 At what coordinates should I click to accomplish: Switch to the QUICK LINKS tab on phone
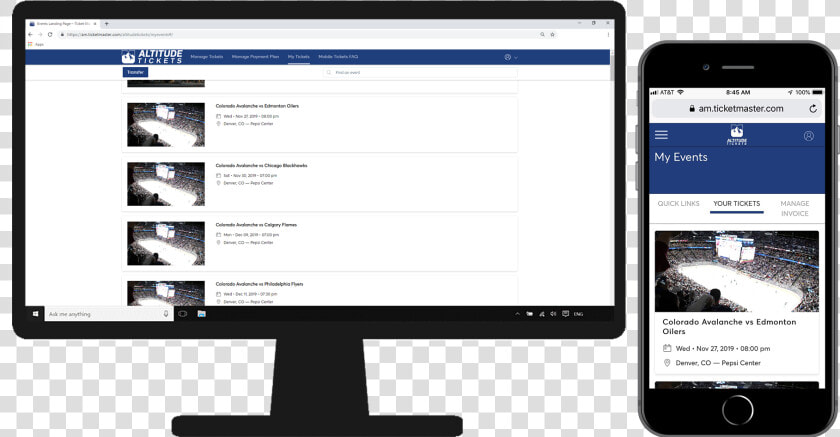(x=678, y=204)
